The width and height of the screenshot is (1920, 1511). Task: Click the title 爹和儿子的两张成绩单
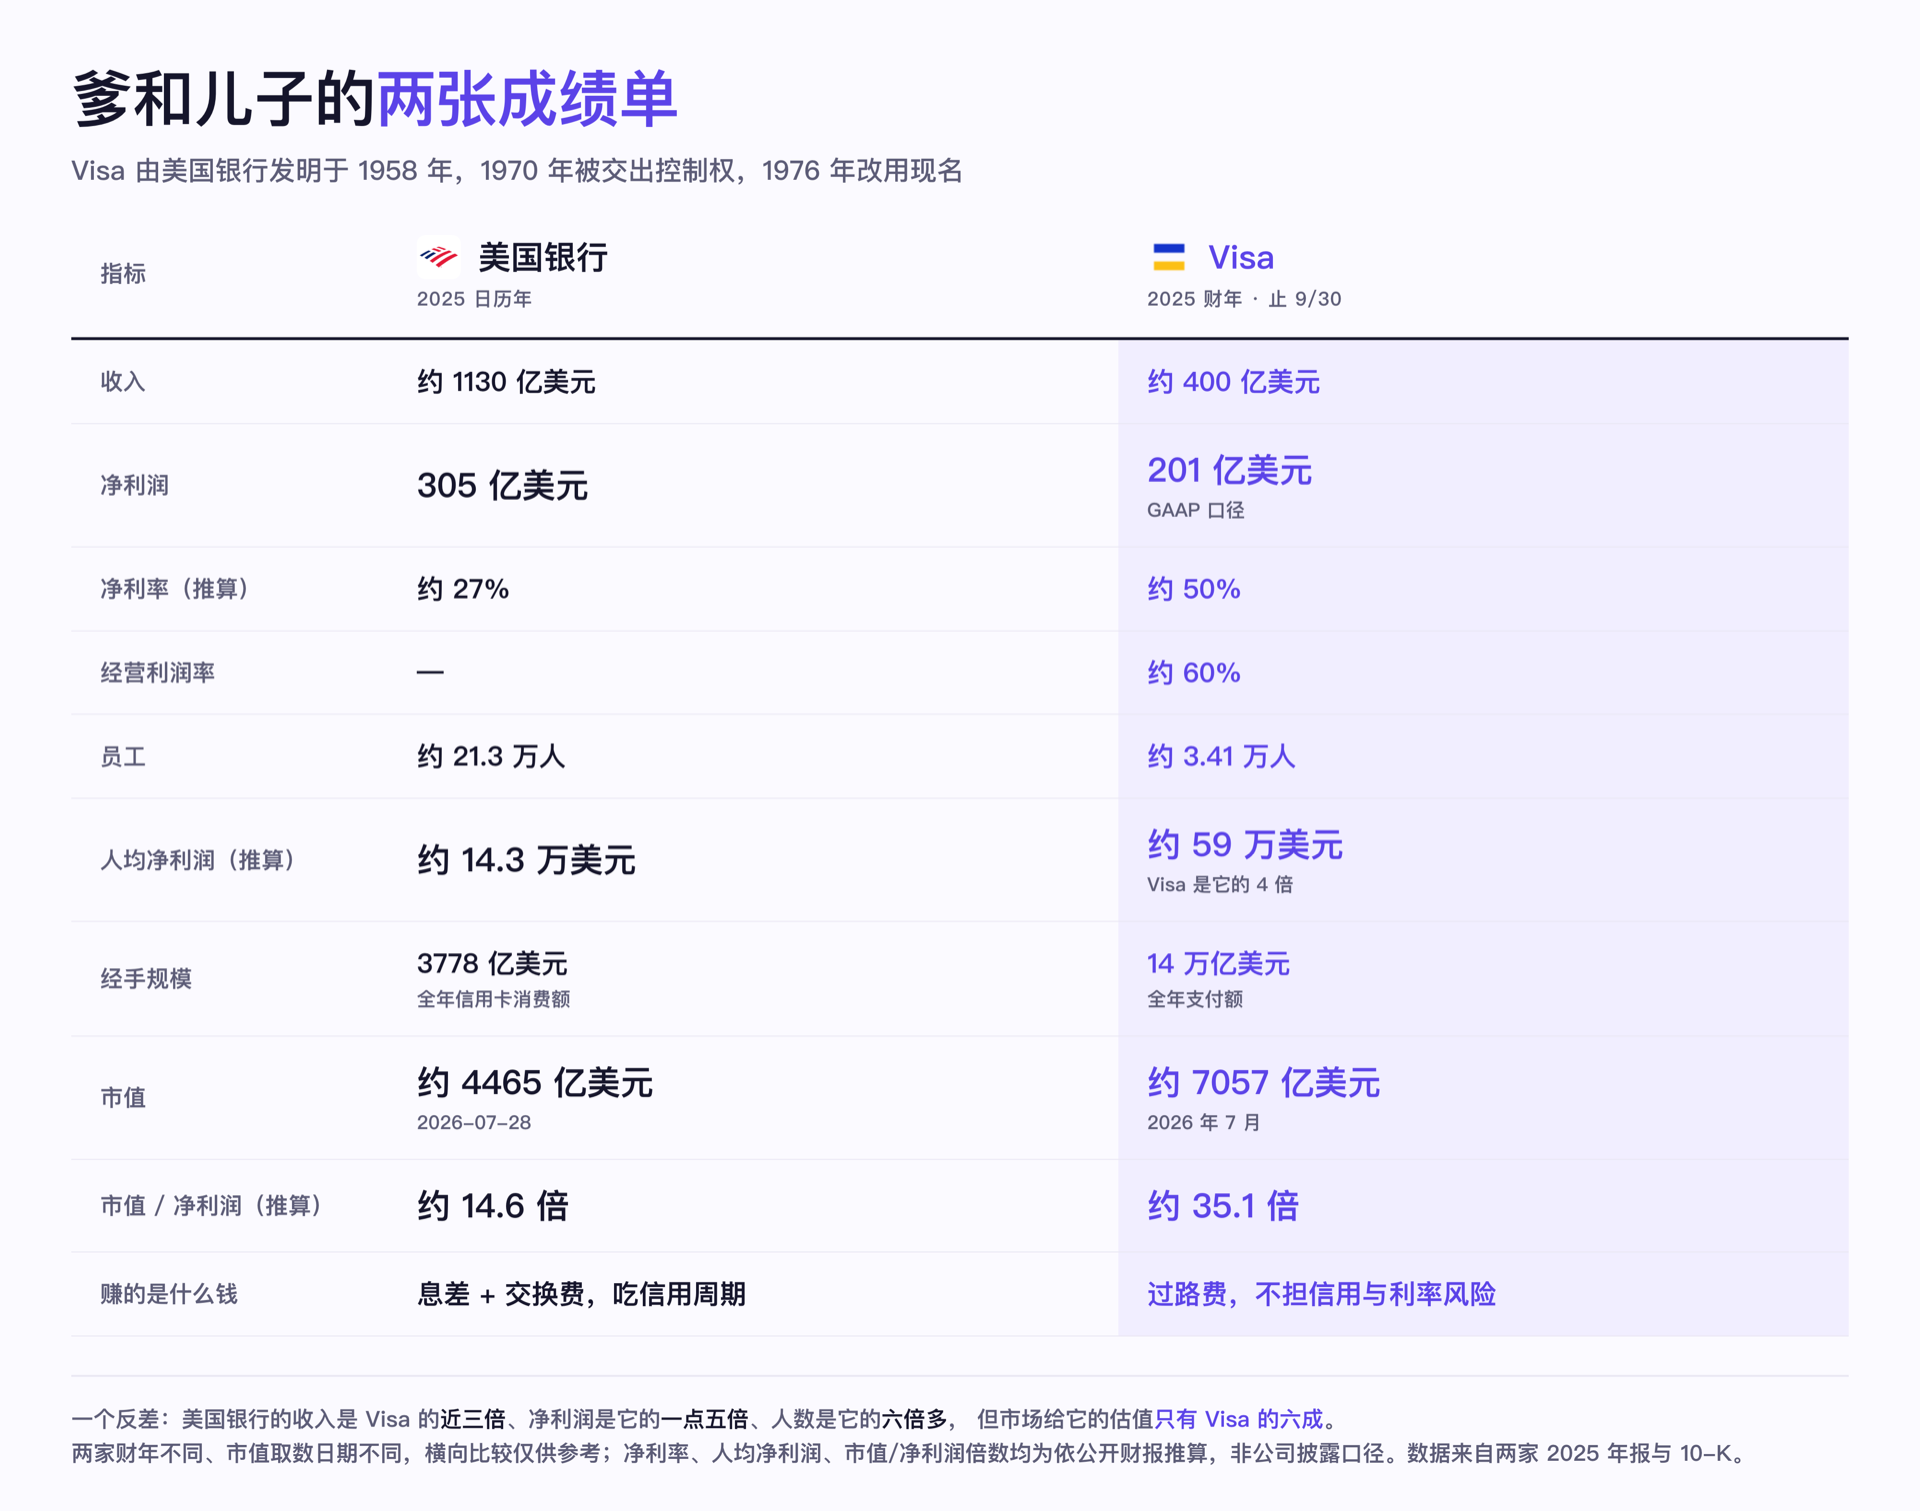(x=375, y=99)
